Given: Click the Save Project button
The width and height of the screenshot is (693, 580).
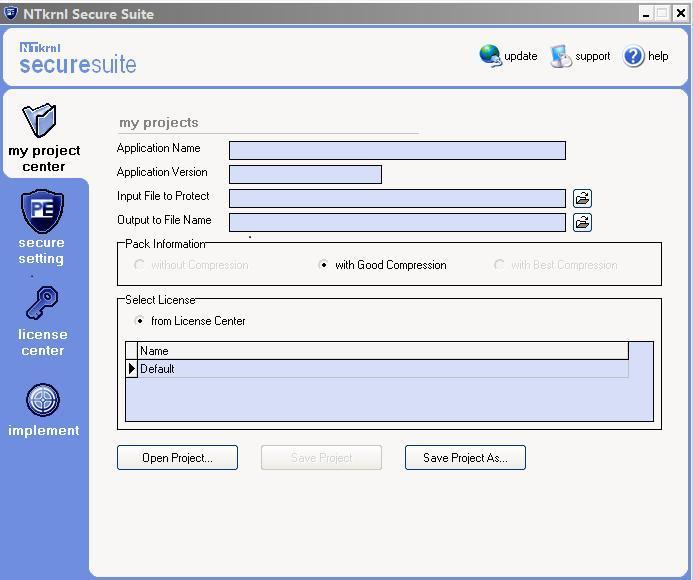Looking at the screenshot, I should [x=321, y=458].
